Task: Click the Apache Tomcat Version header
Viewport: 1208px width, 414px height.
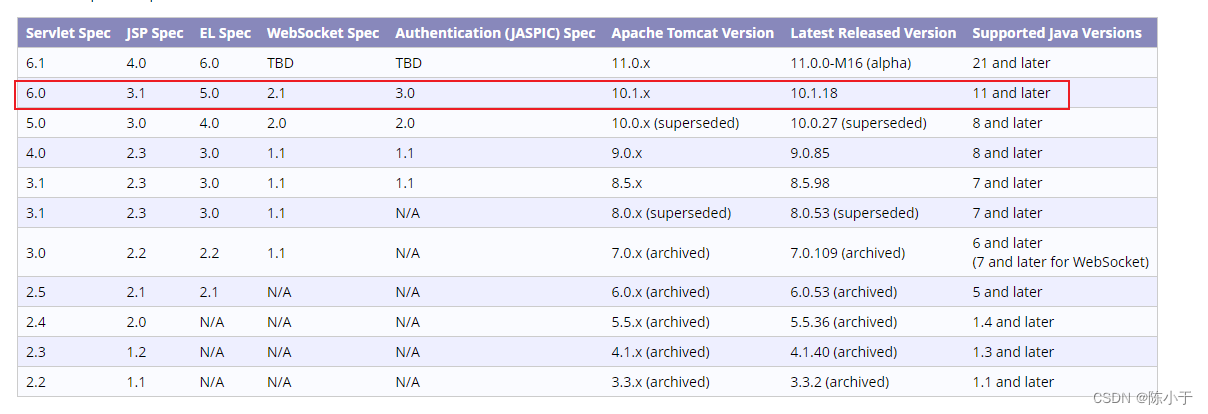Action: click(x=693, y=33)
